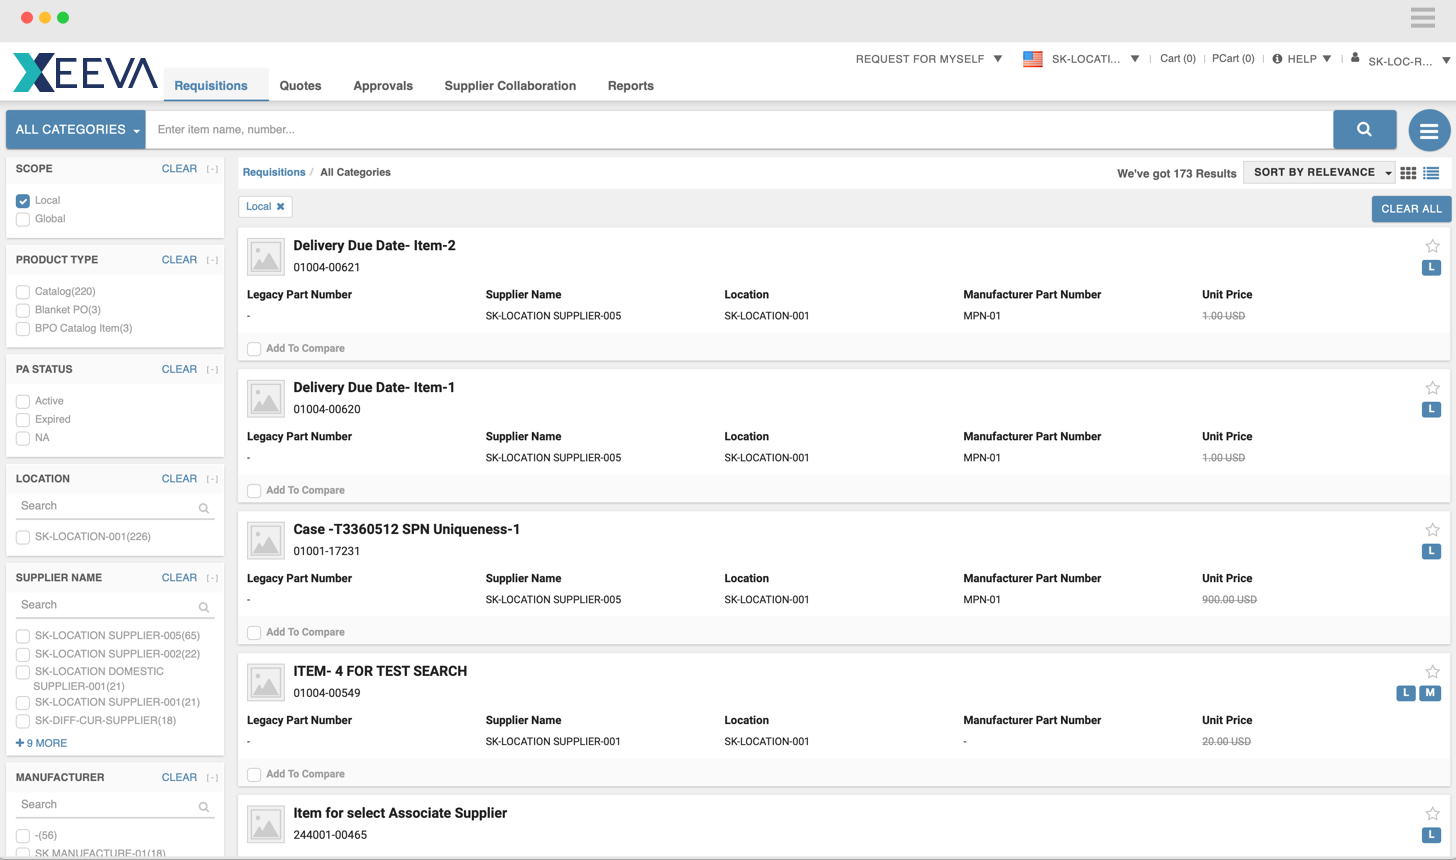Click the magnifier search button

pos(1364,129)
